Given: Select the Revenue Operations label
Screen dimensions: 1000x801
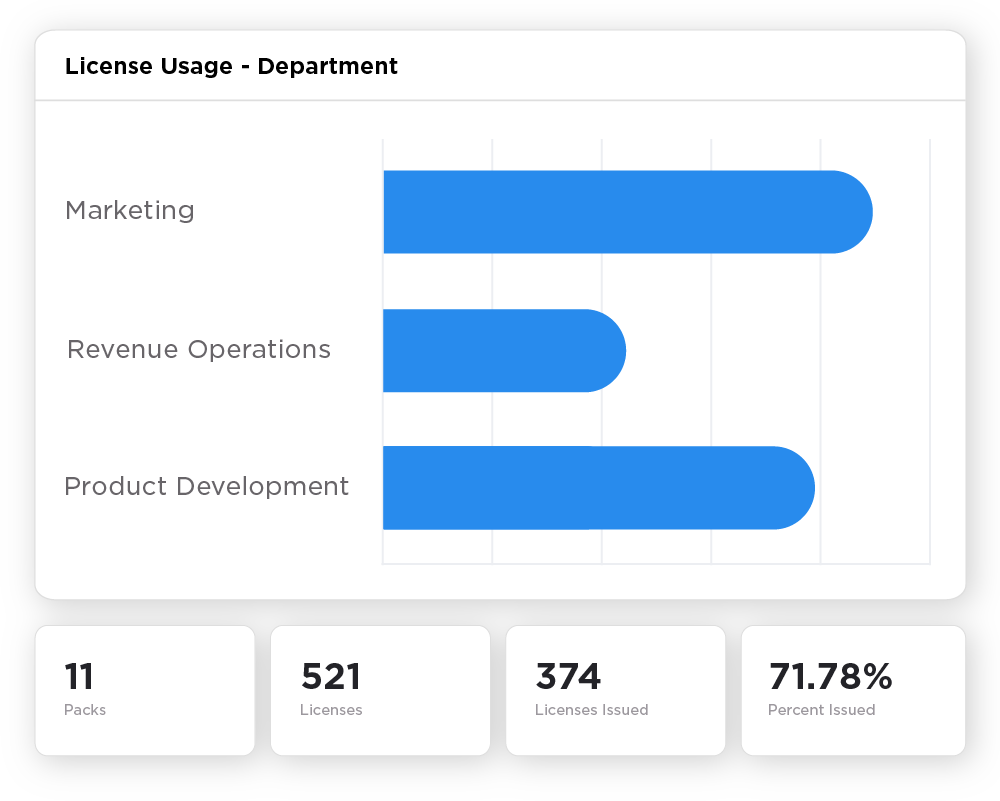Looking at the screenshot, I should [x=198, y=350].
